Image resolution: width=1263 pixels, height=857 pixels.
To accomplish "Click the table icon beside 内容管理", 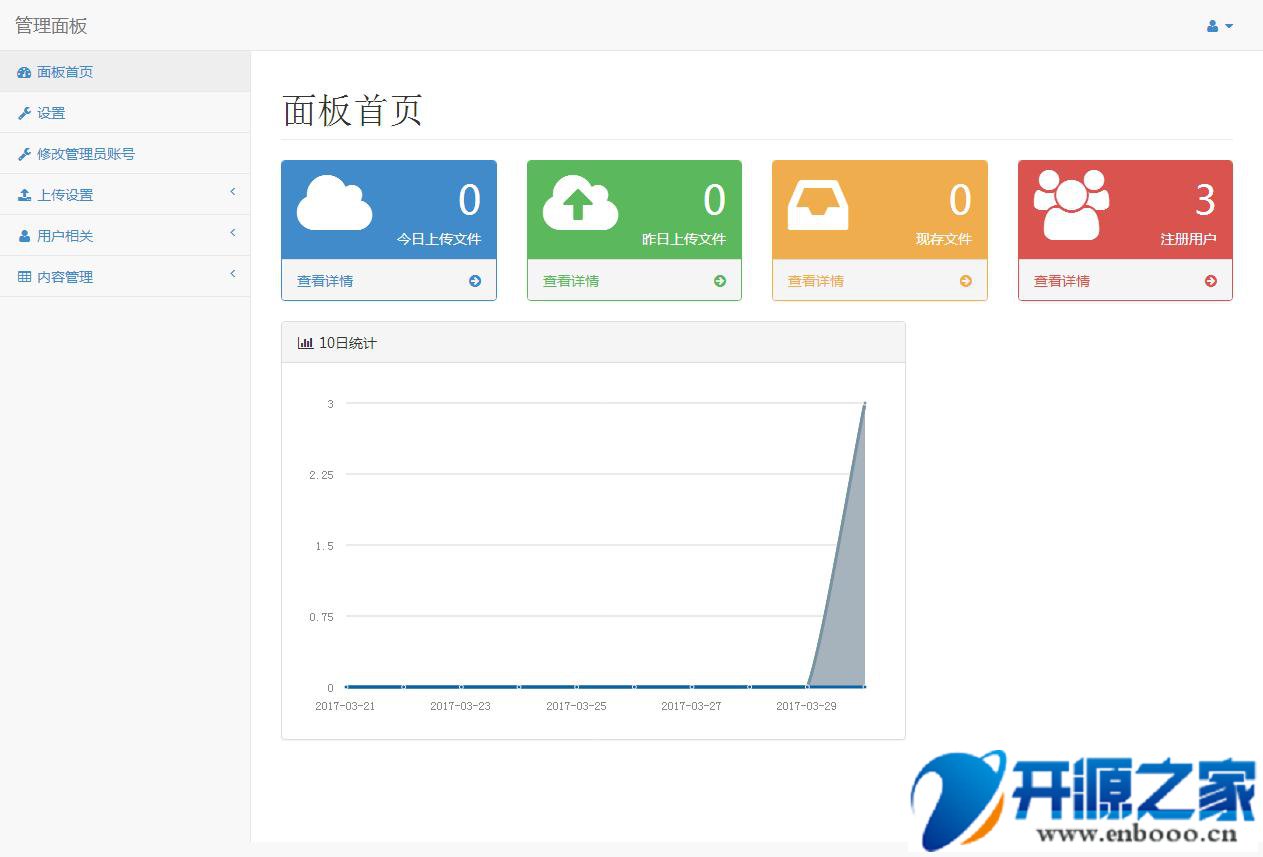I will click(24, 277).
